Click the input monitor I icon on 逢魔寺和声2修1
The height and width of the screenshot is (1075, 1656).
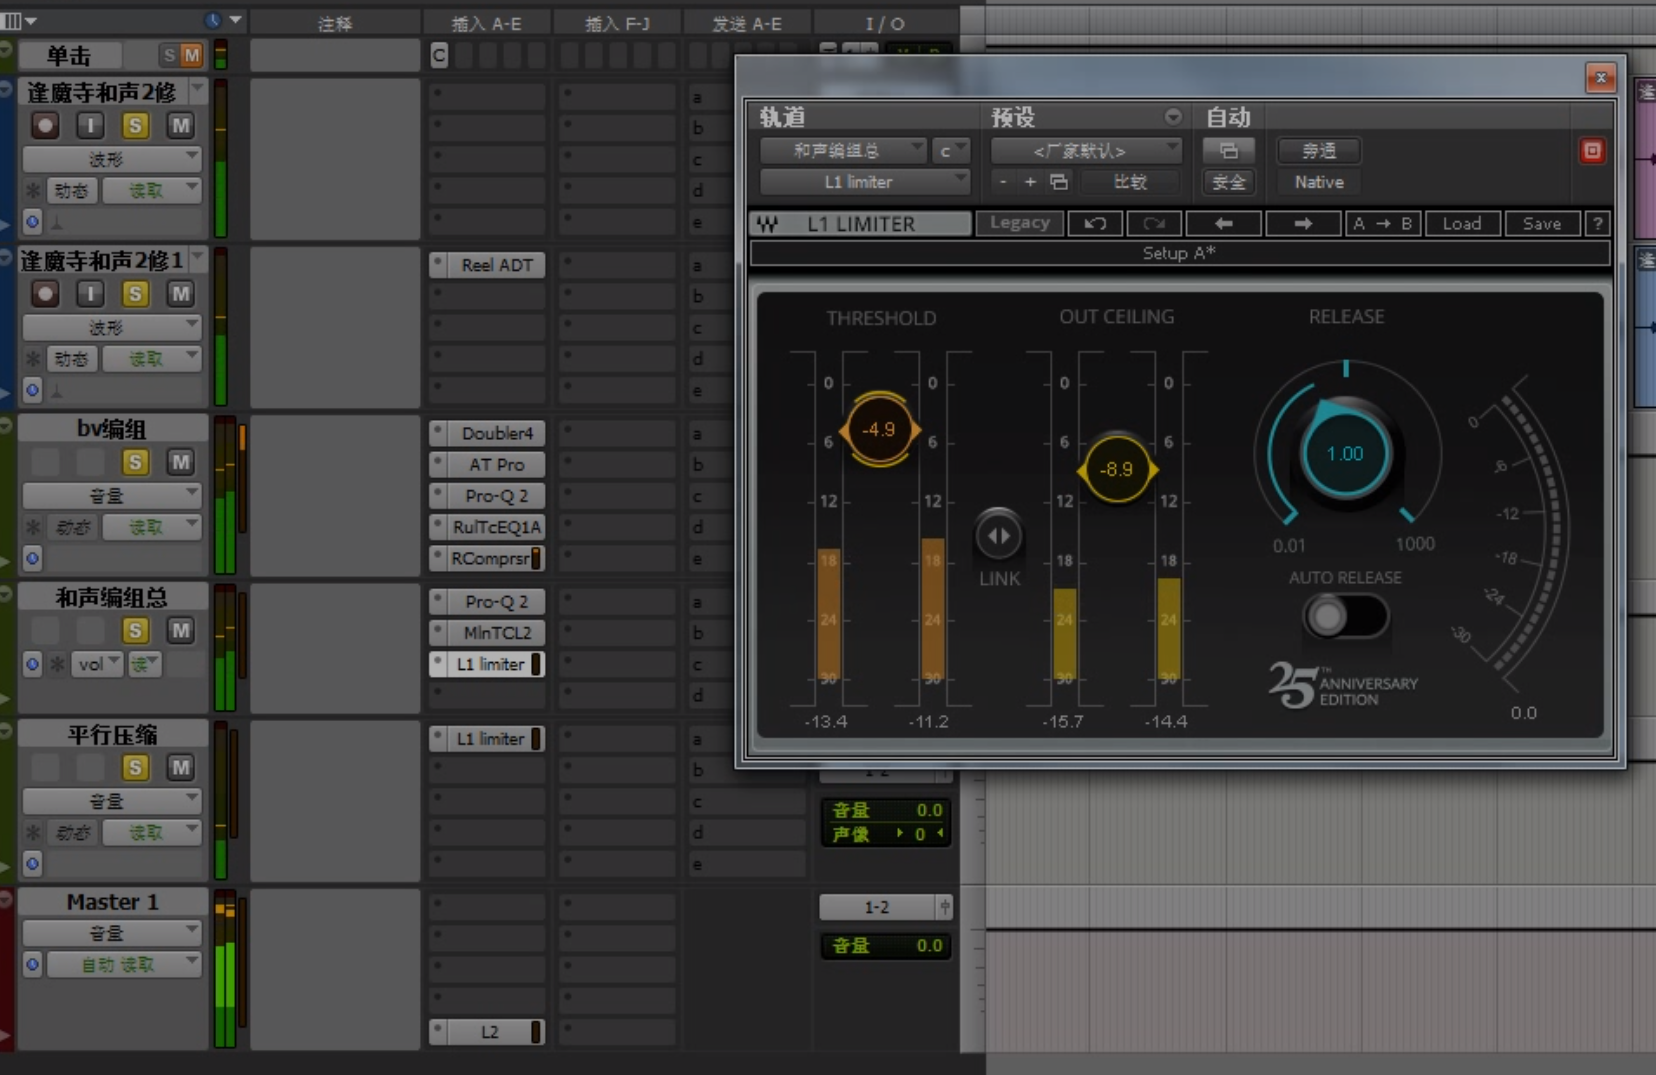coord(89,293)
